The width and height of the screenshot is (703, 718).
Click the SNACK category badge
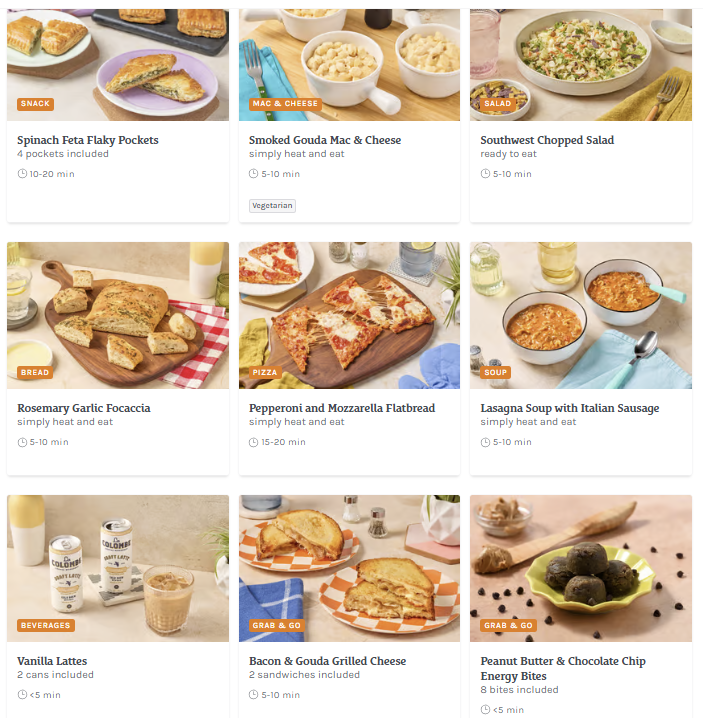pos(35,104)
